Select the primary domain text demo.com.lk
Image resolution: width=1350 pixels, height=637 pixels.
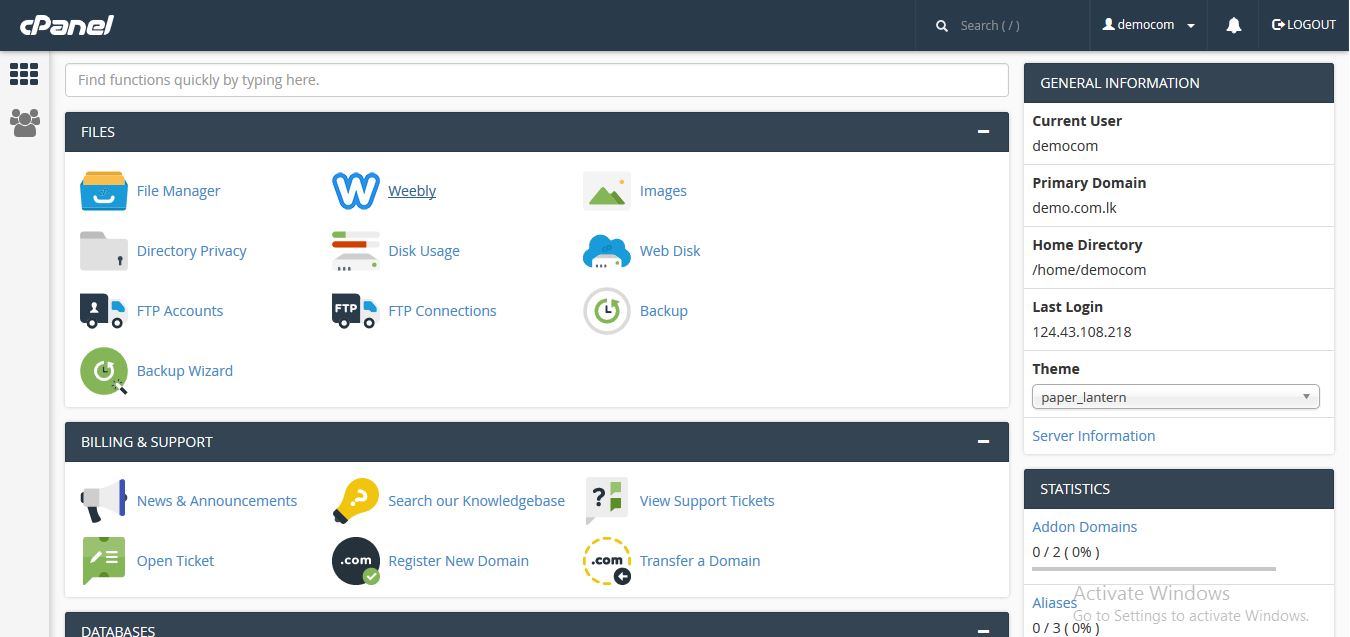coord(1074,208)
